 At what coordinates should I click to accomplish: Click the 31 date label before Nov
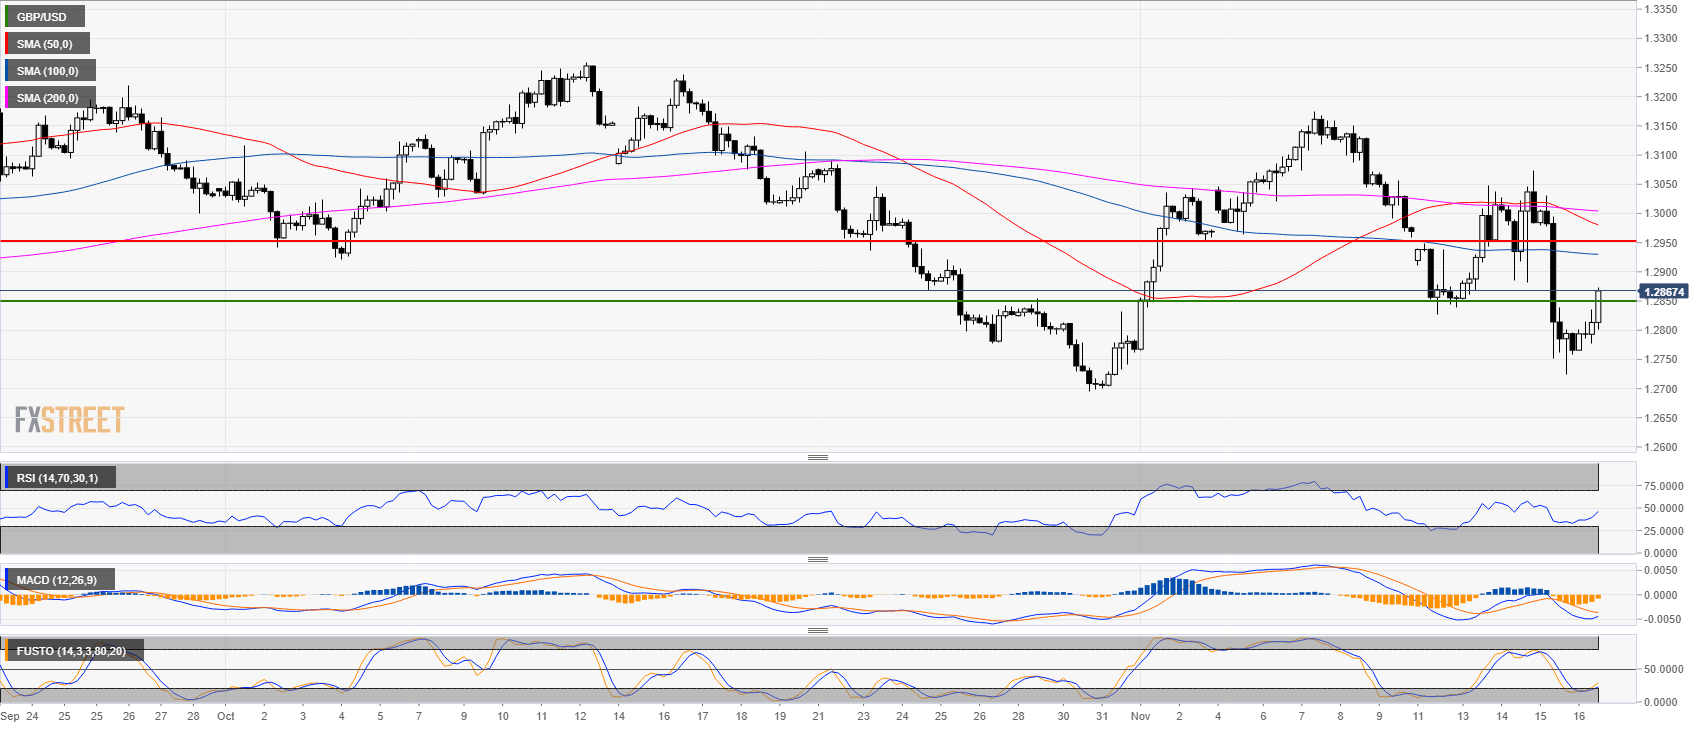[1101, 716]
